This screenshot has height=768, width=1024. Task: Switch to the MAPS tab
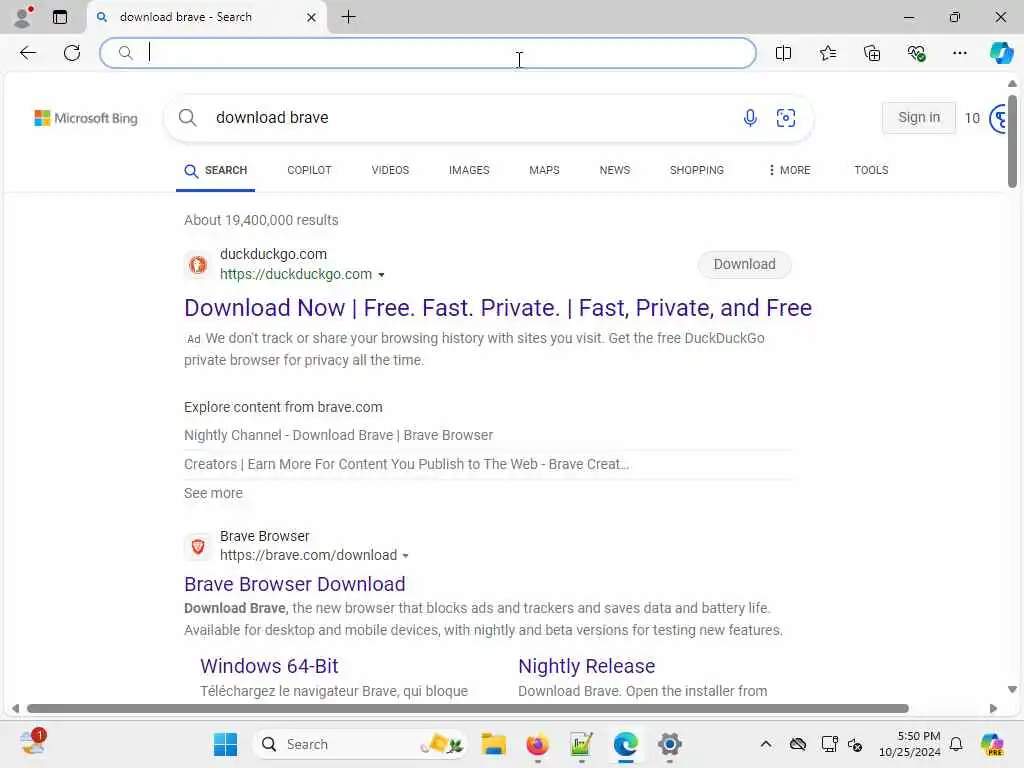(x=544, y=170)
